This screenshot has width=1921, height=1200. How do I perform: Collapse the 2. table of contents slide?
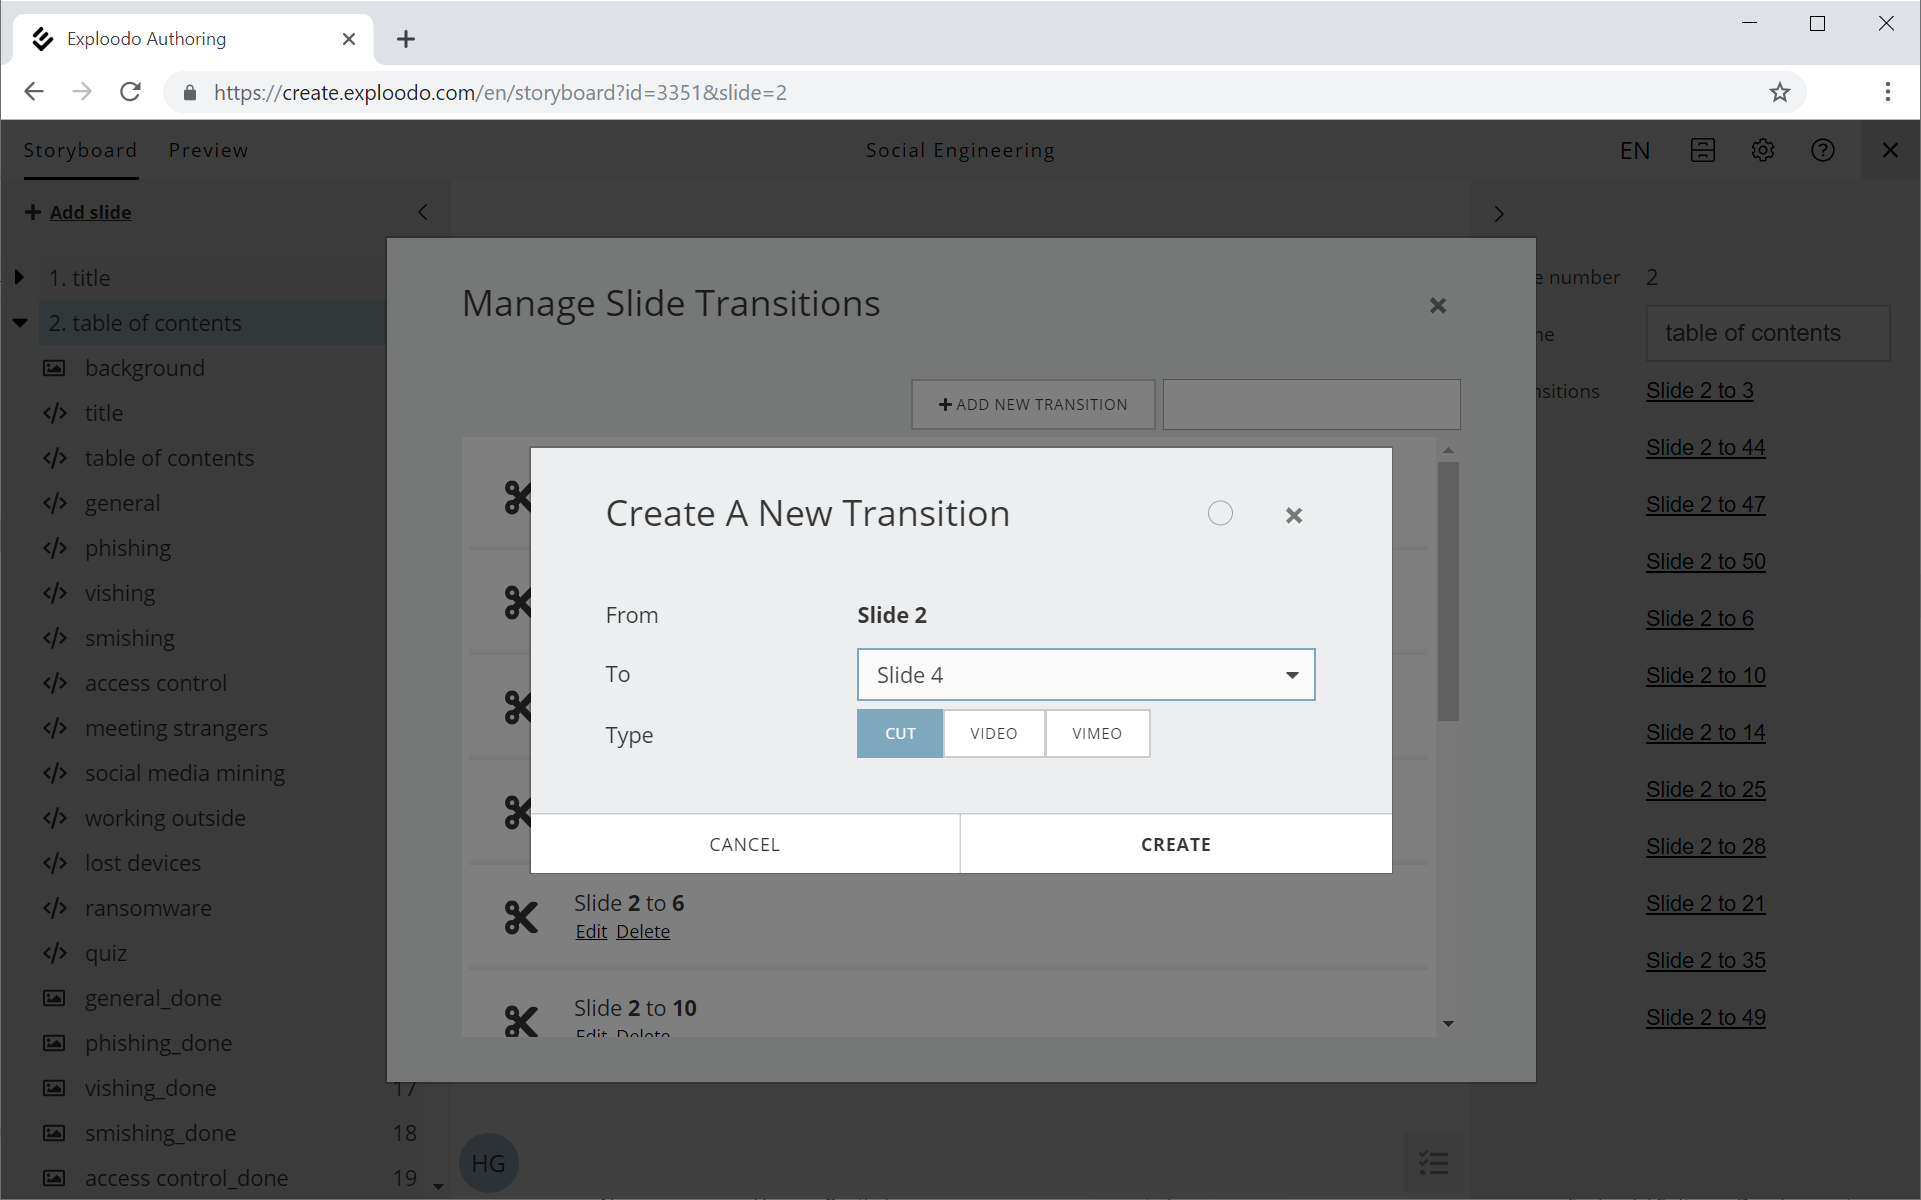pyautogui.click(x=20, y=322)
